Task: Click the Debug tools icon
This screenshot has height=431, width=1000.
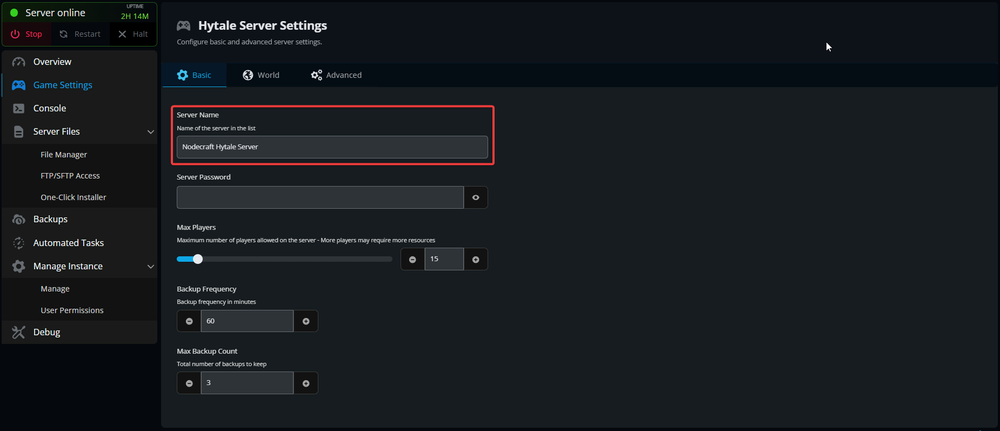Action: click(18, 332)
